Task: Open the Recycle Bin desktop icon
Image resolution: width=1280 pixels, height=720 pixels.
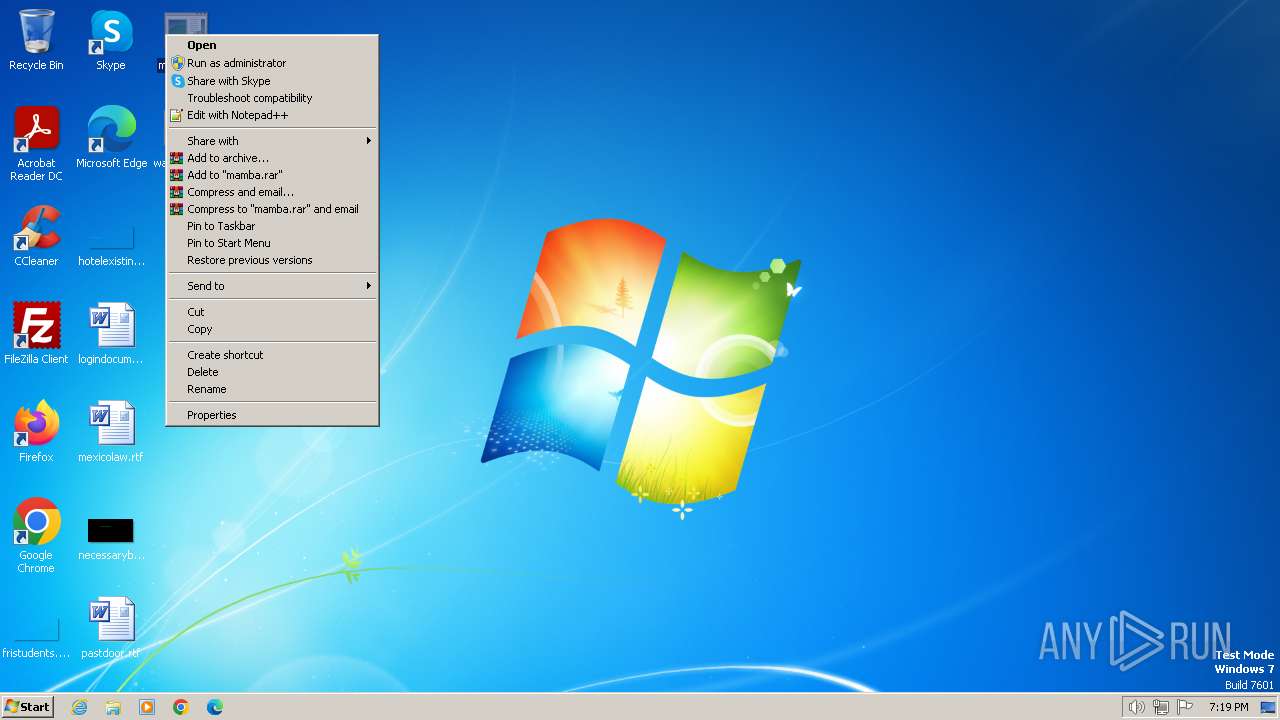Action: [36, 40]
